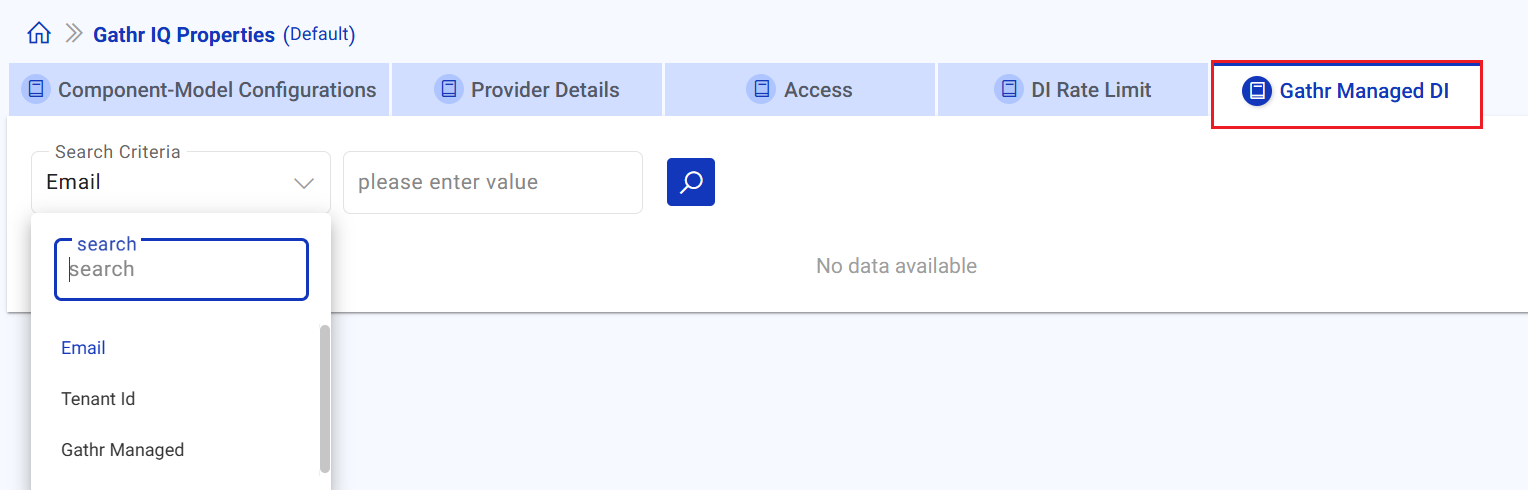Screen dimensions: 1528x490
Task: Click the DI Rate Limit tab icon
Action: pos(1009,89)
